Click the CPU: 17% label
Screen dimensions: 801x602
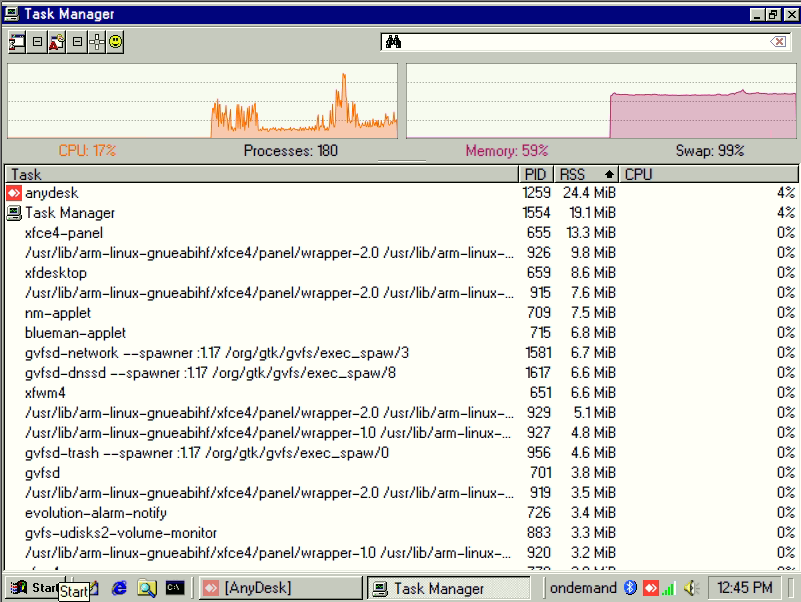tap(87, 151)
